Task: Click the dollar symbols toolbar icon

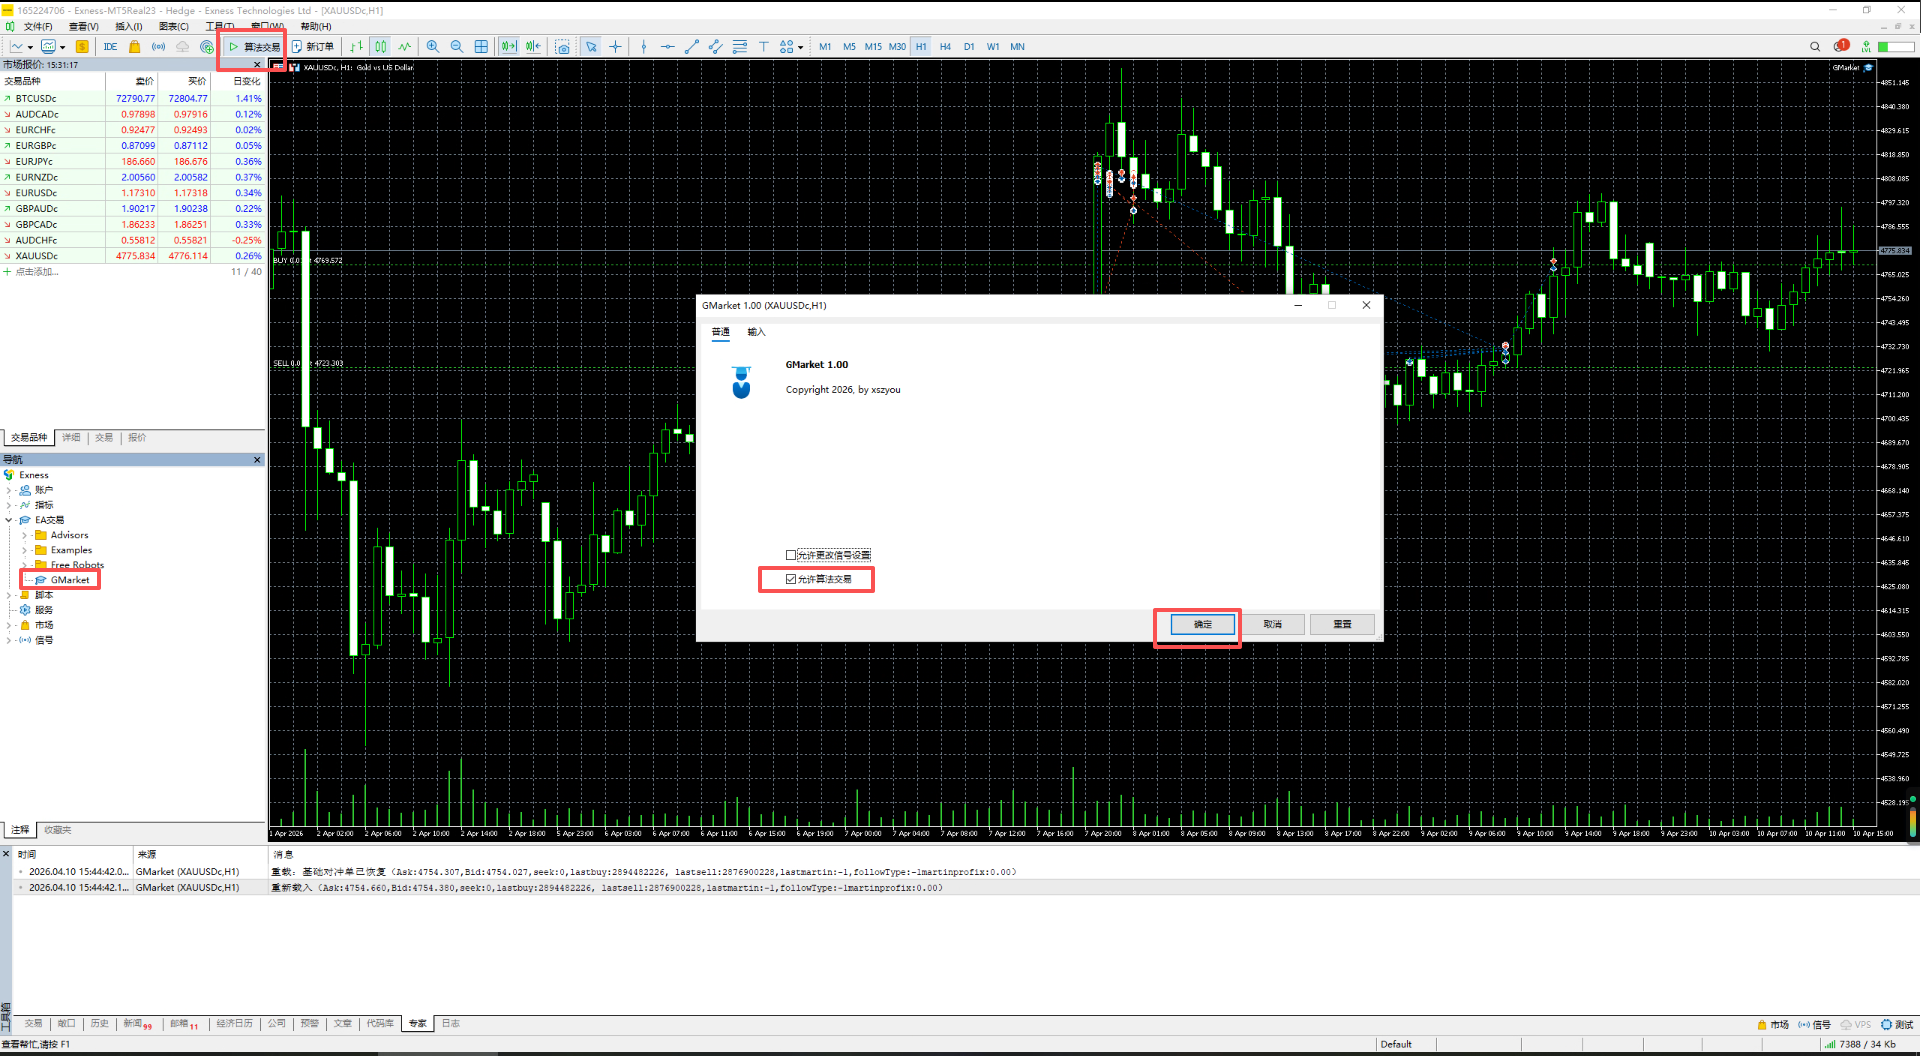Action: point(82,47)
